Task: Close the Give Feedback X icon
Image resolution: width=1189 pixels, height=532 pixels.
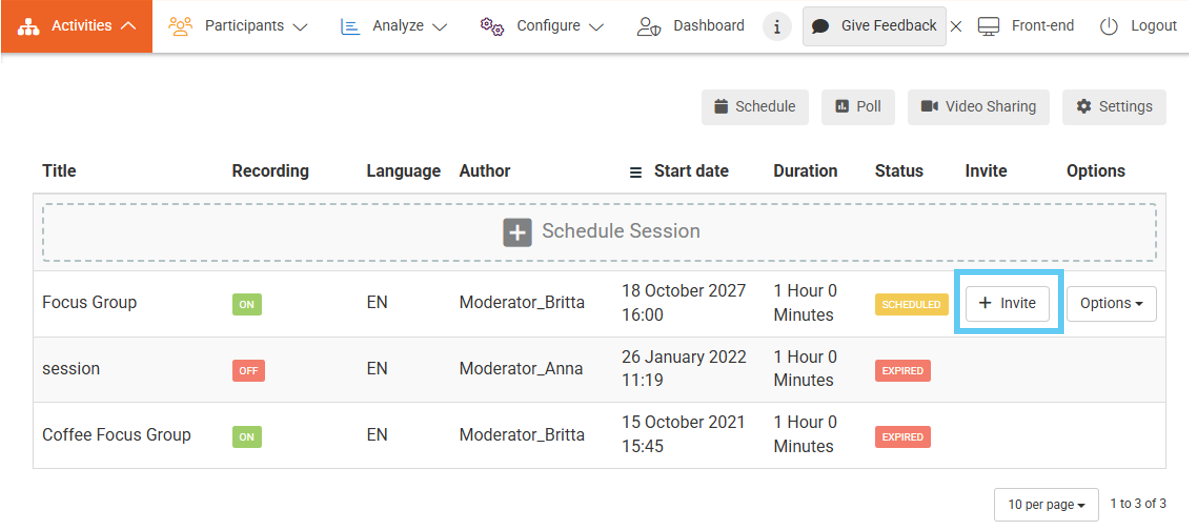Action: pos(956,26)
